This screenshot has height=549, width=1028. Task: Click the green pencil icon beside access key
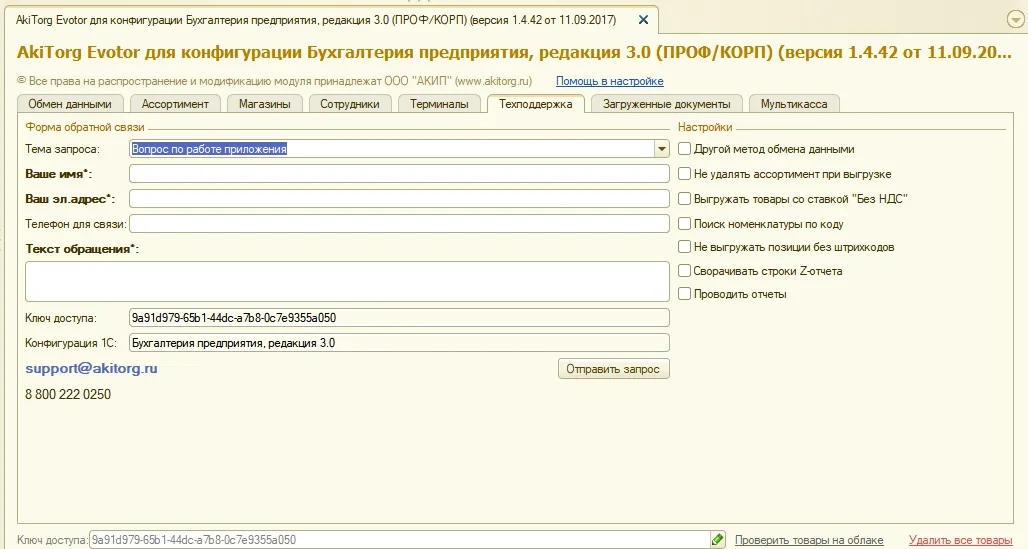(717, 540)
